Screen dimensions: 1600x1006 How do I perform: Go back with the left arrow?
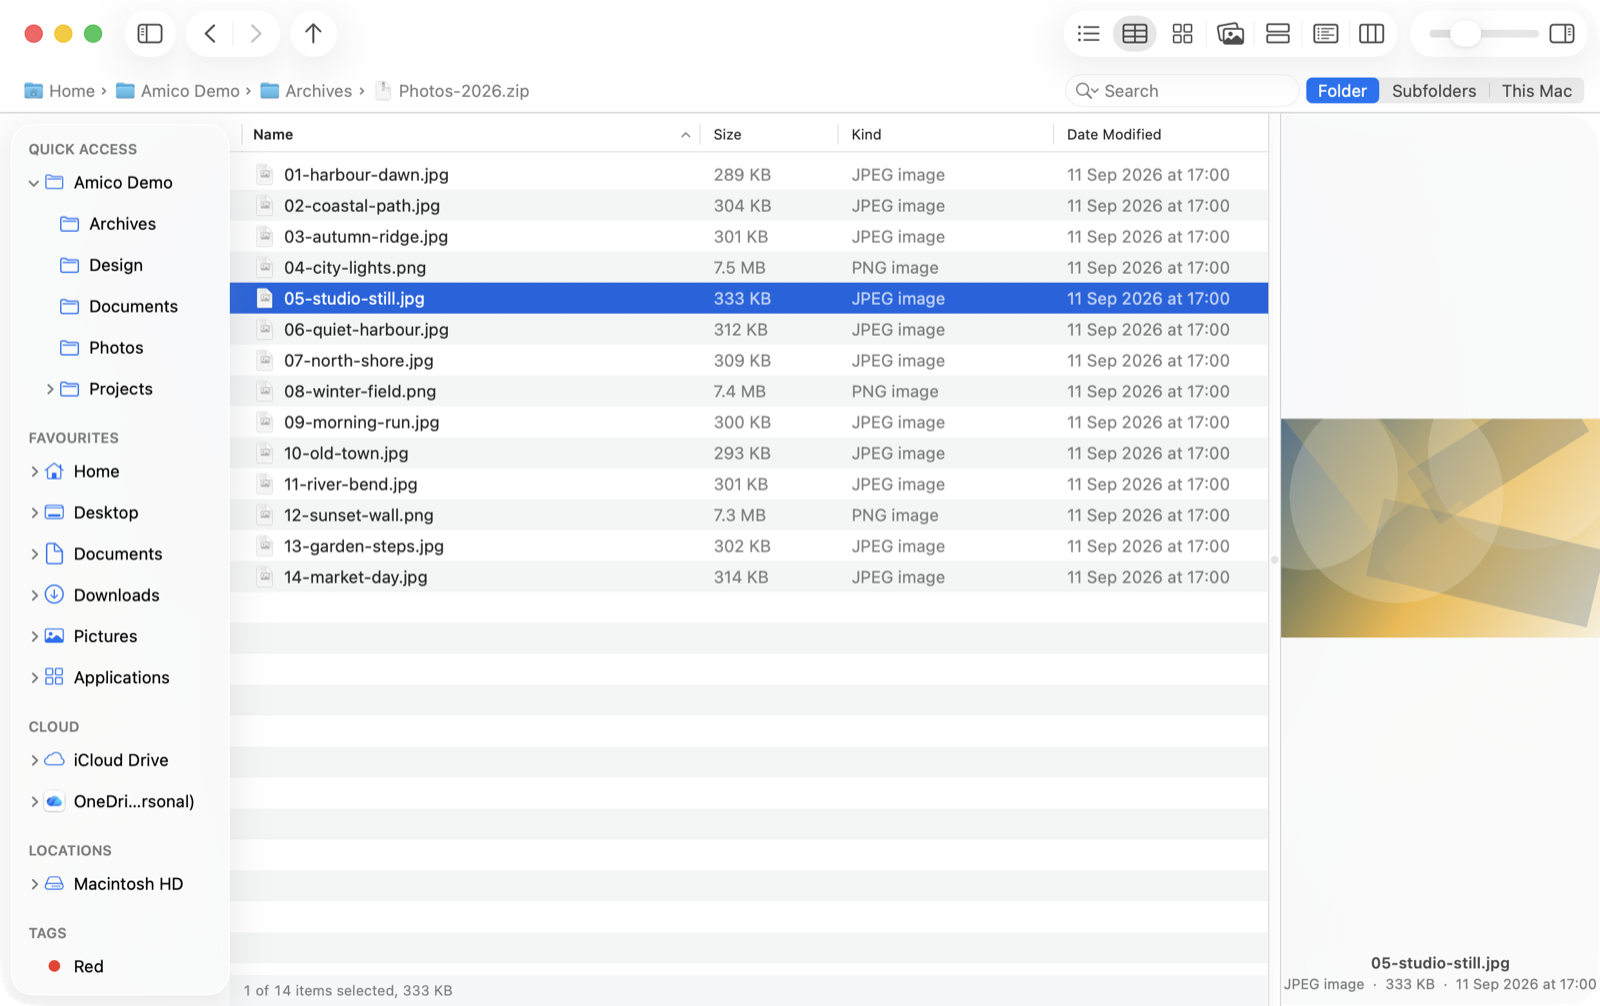pos(210,34)
